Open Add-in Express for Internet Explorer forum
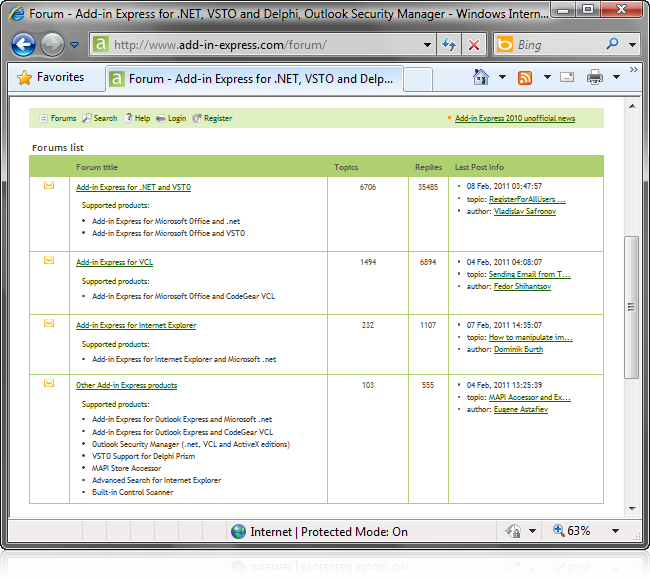This screenshot has height=580, width=650. point(136,325)
